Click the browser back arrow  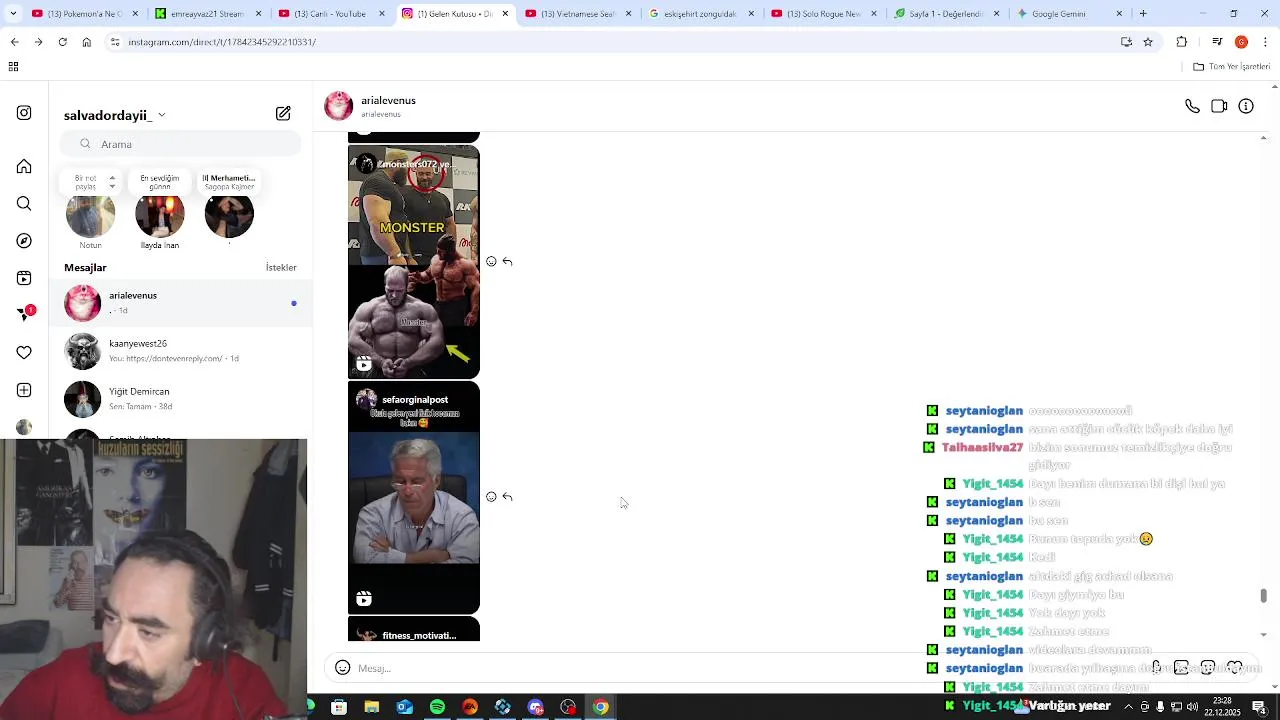tap(14, 42)
